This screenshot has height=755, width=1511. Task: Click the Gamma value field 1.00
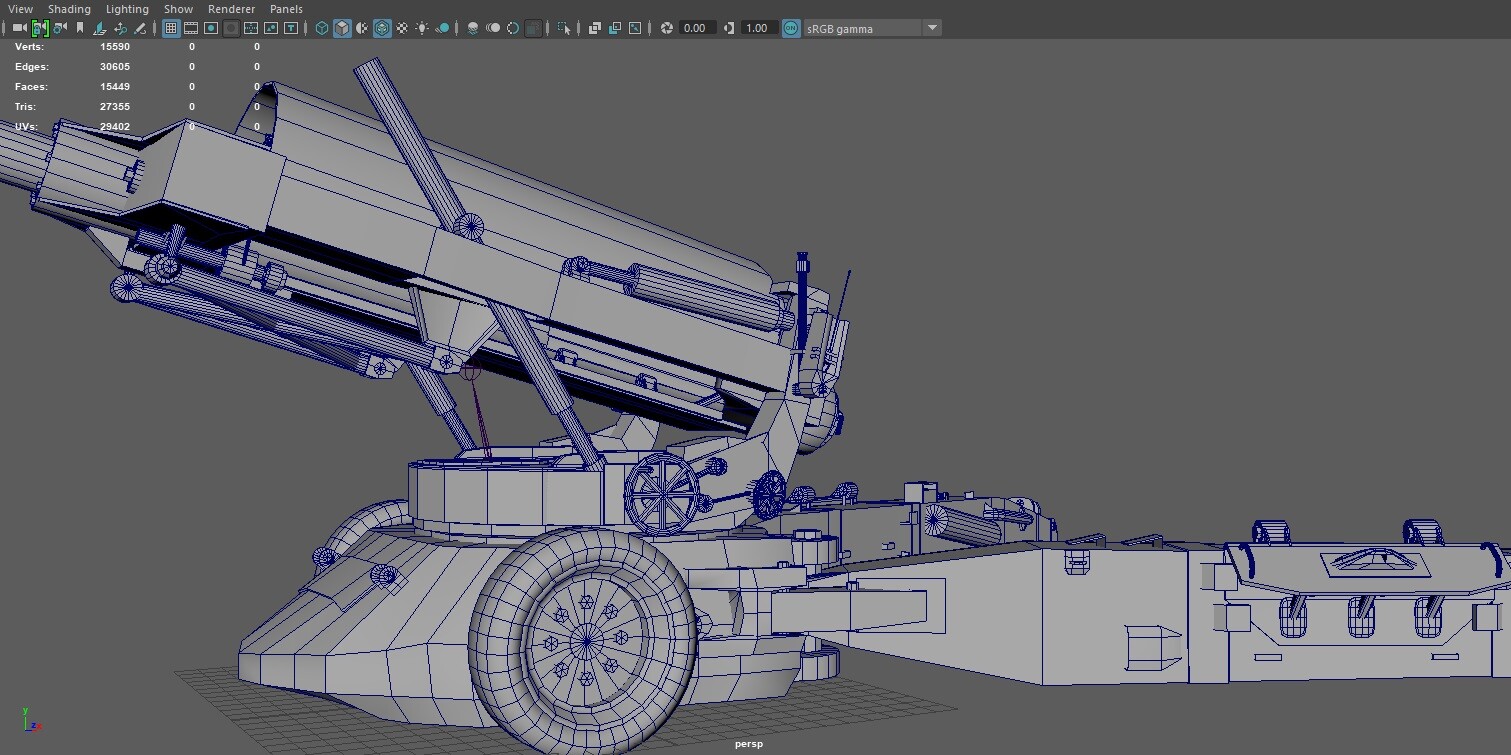point(757,28)
